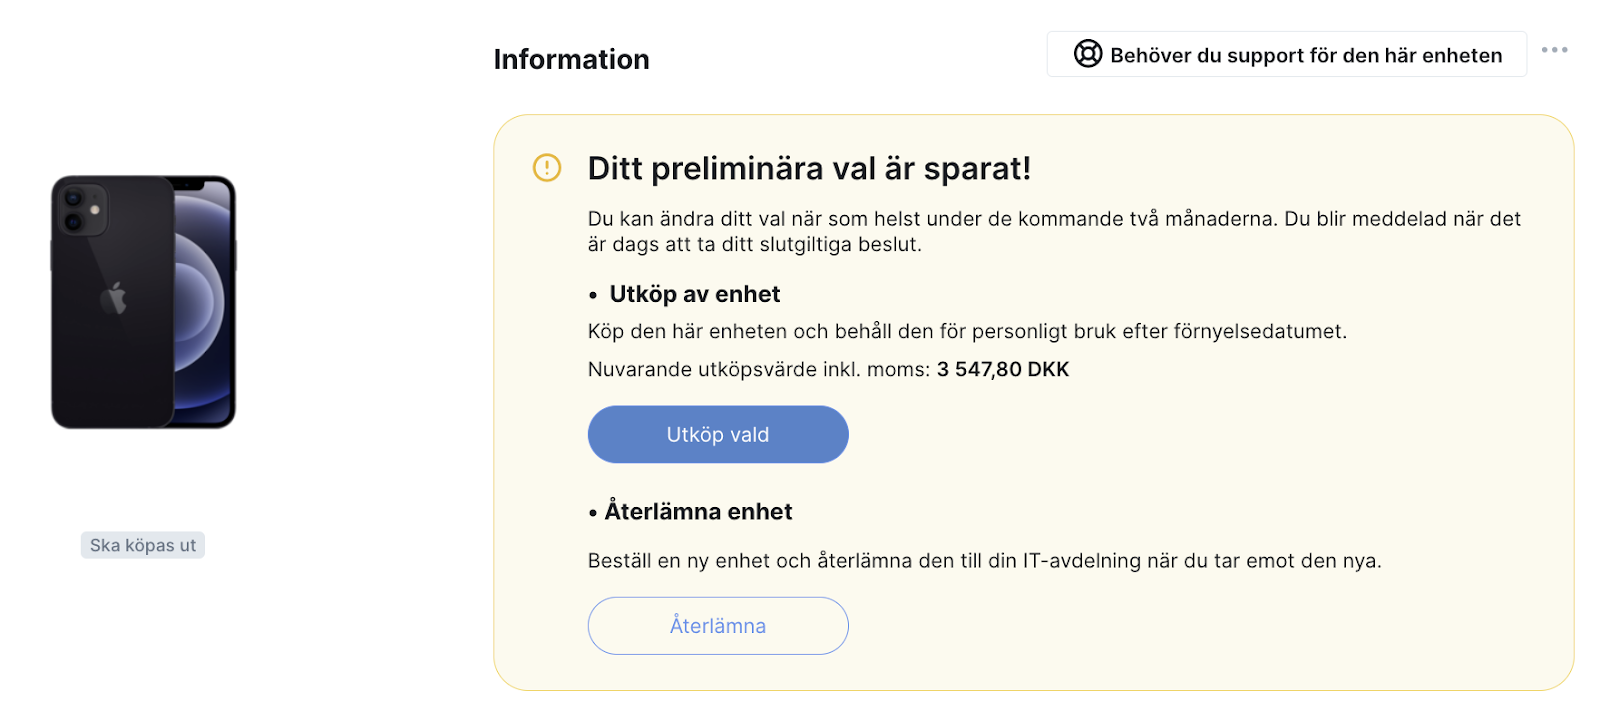
Task: Click the Apple logo on the phone image
Action: click(113, 298)
